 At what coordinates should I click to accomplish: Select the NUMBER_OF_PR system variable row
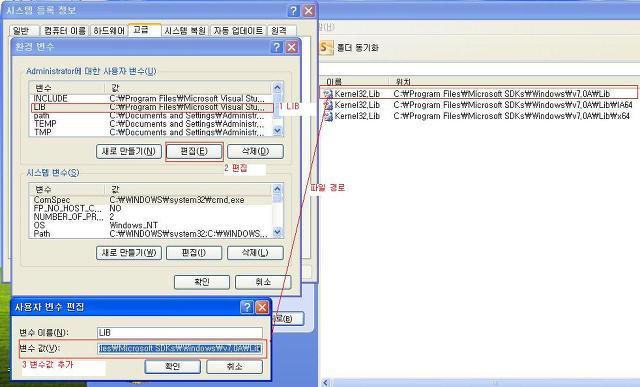(x=150, y=217)
